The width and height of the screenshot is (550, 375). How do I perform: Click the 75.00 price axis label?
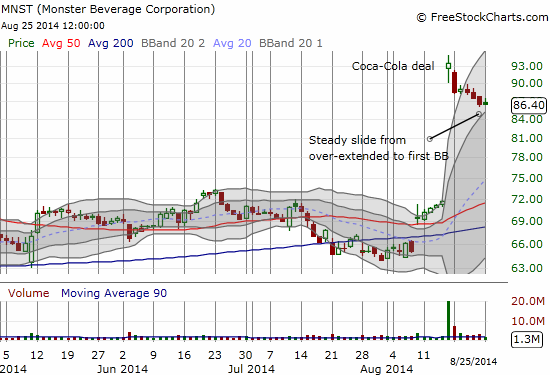(527, 178)
